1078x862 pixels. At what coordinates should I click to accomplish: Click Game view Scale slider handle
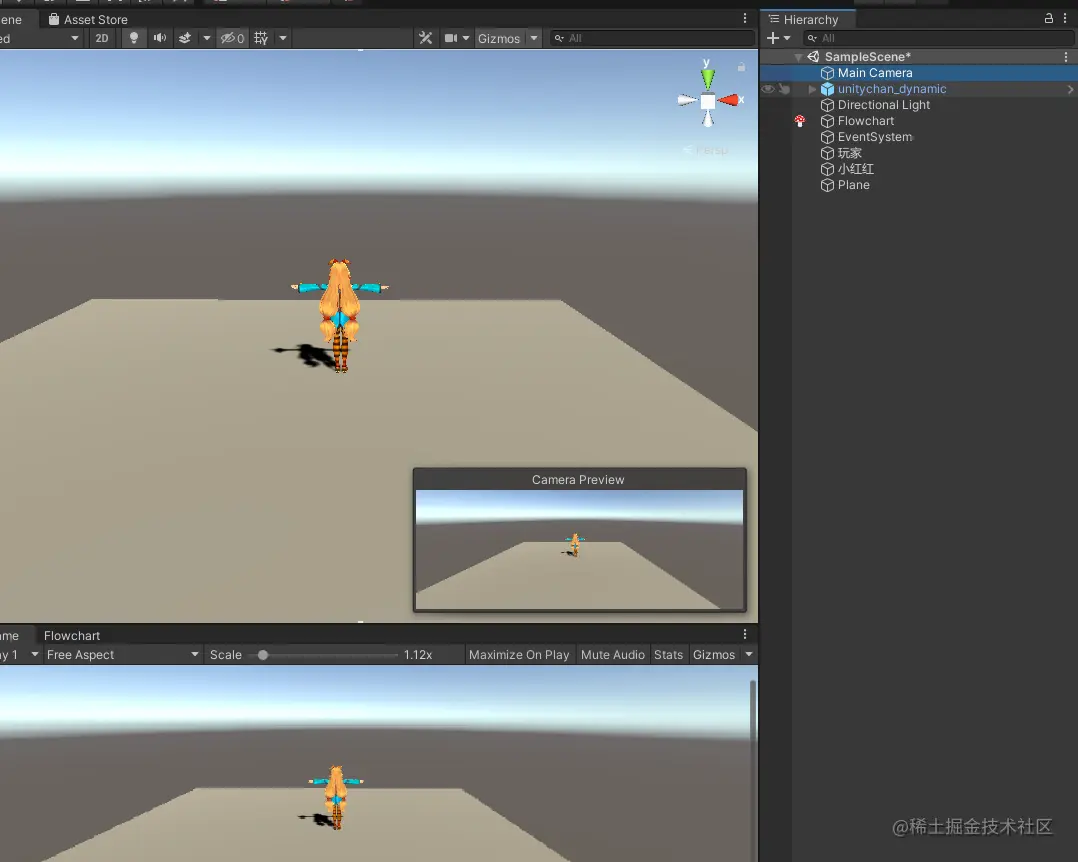coord(263,655)
